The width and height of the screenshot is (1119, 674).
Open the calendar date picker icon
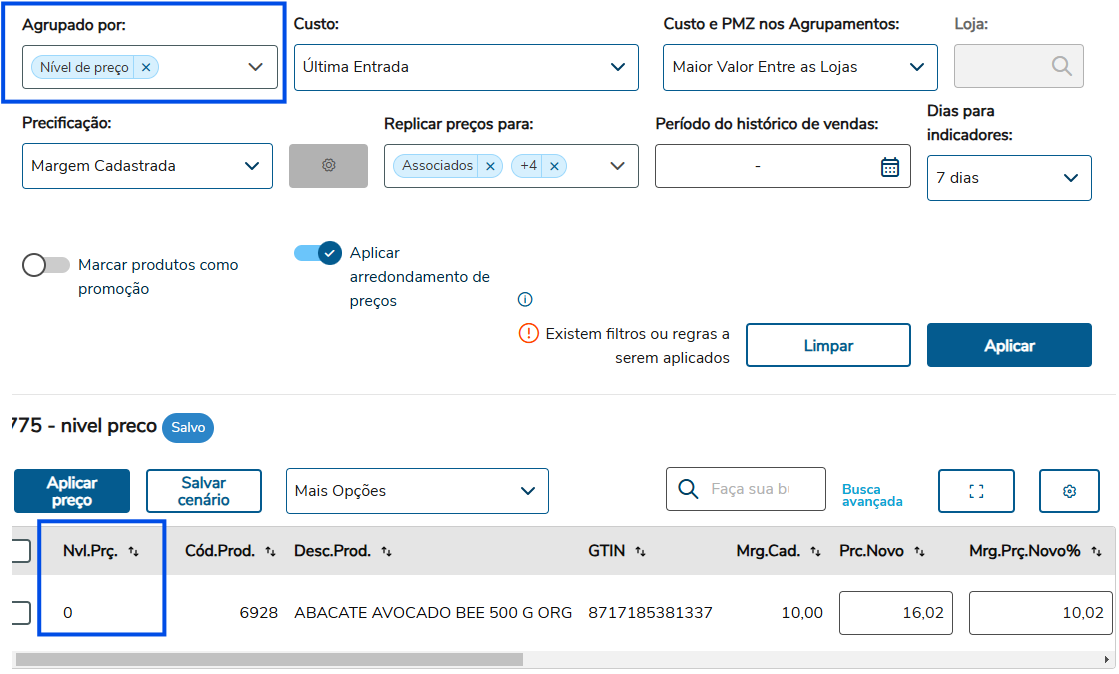(889, 167)
